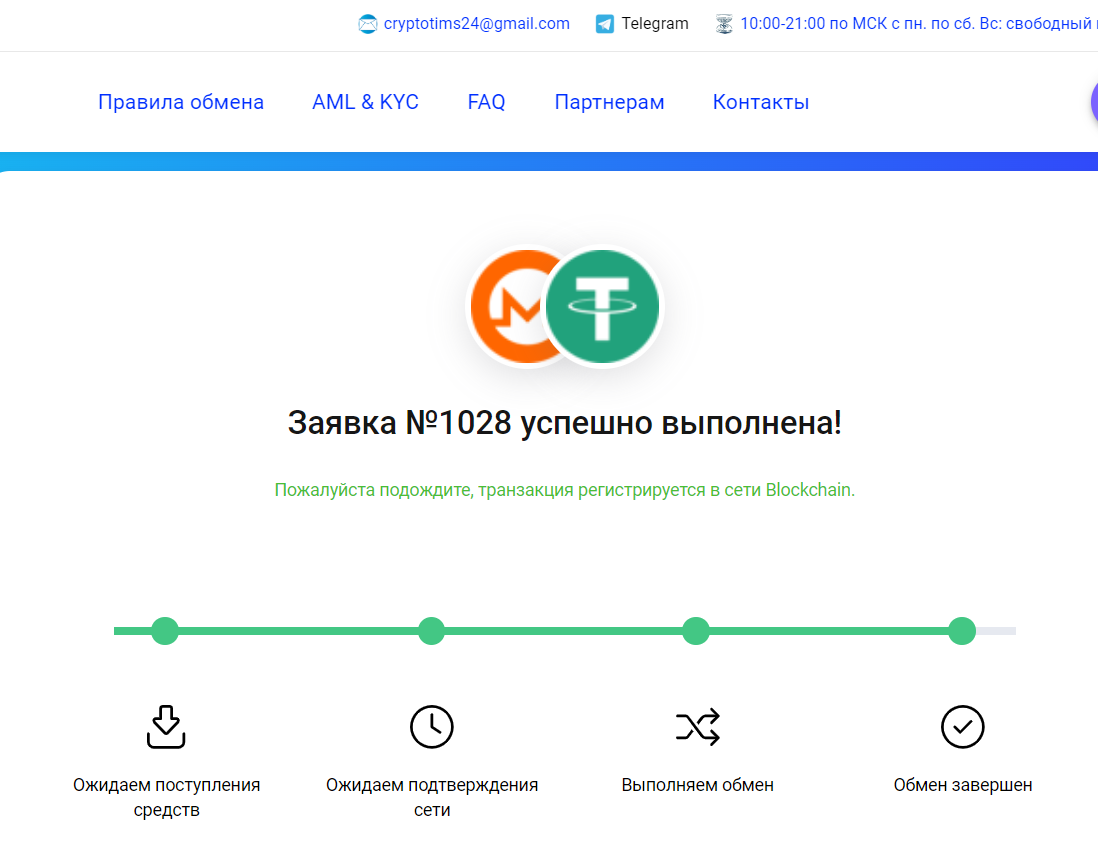Image resolution: width=1098 pixels, height=857 pixels.
Task: Click the Обмен завершен step label
Action: [x=963, y=786]
